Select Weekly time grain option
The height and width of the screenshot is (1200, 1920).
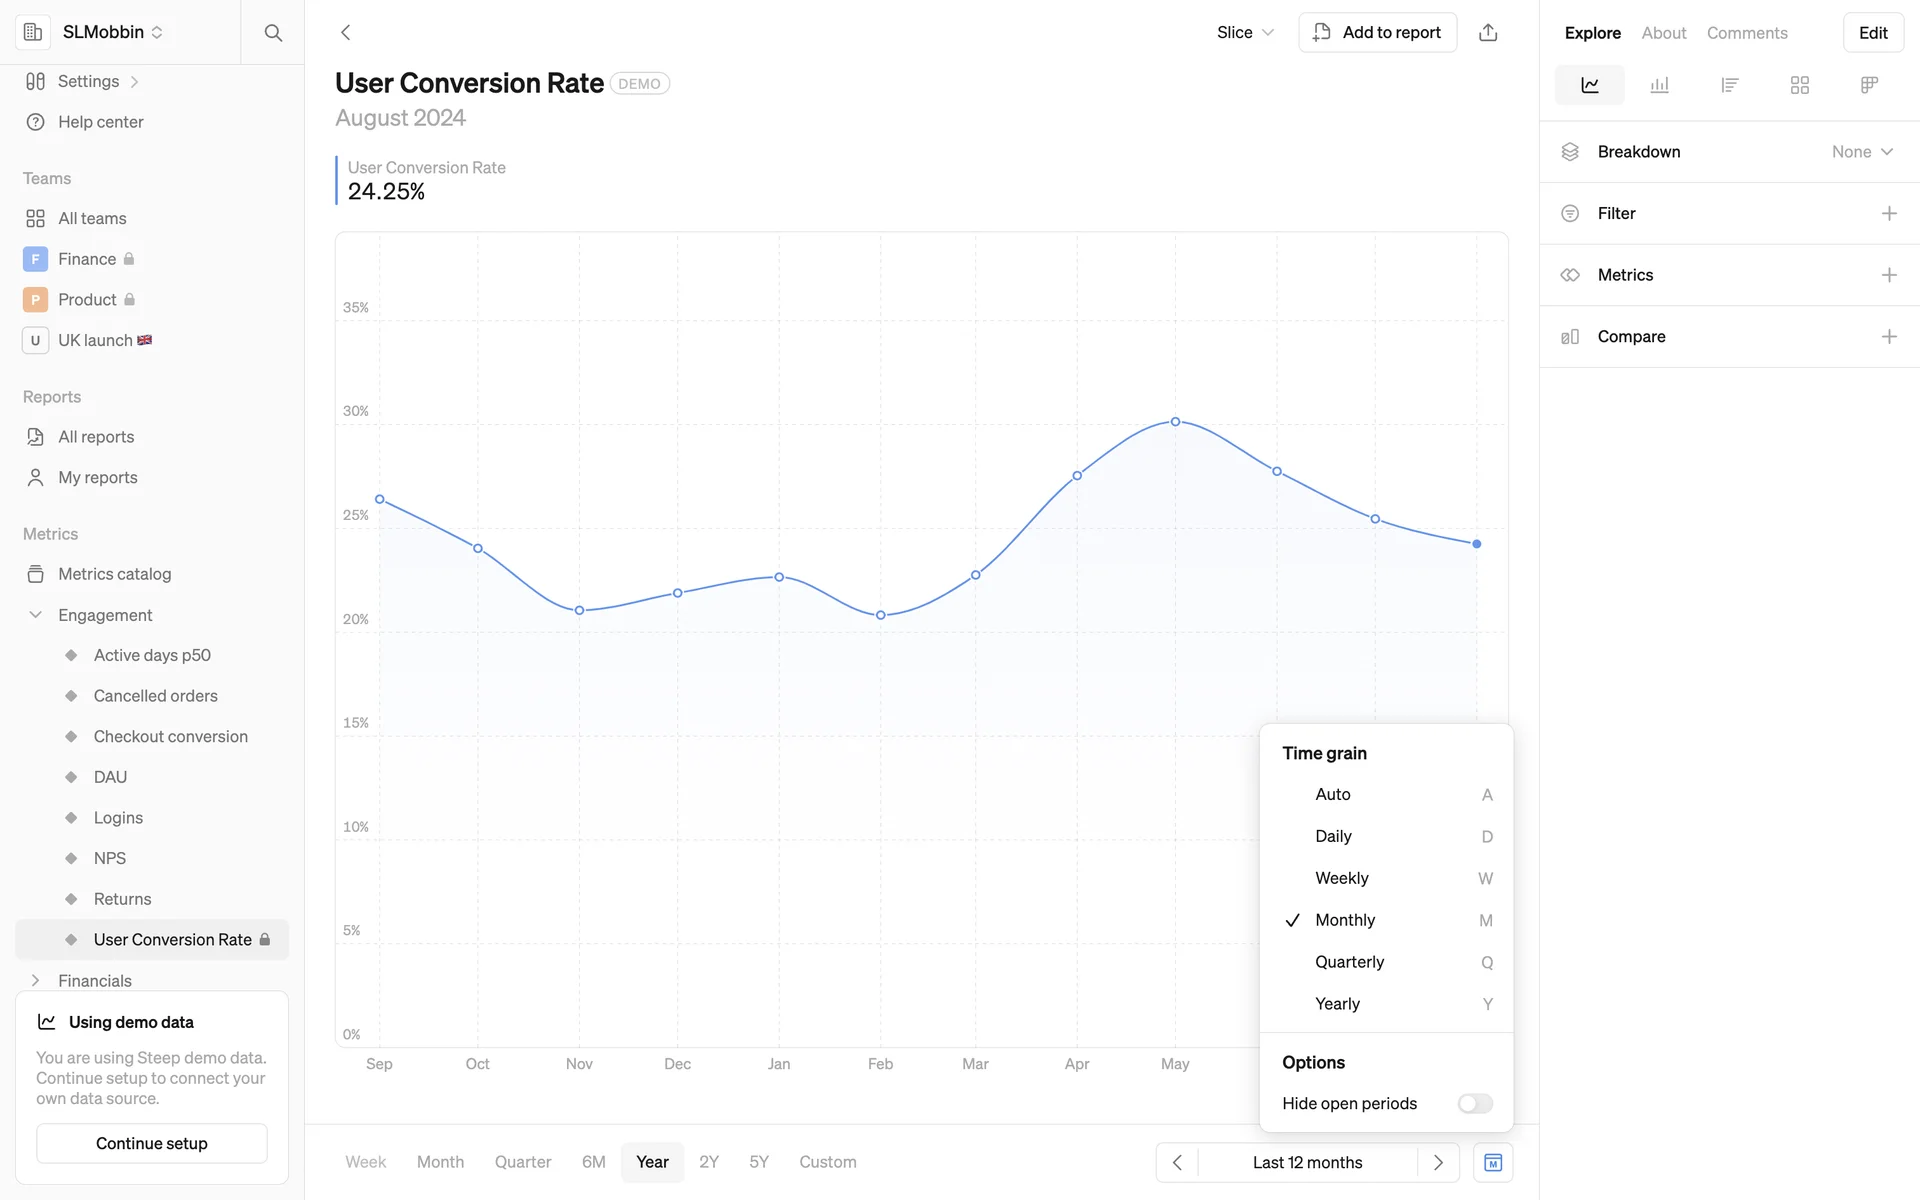pos(1341,878)
